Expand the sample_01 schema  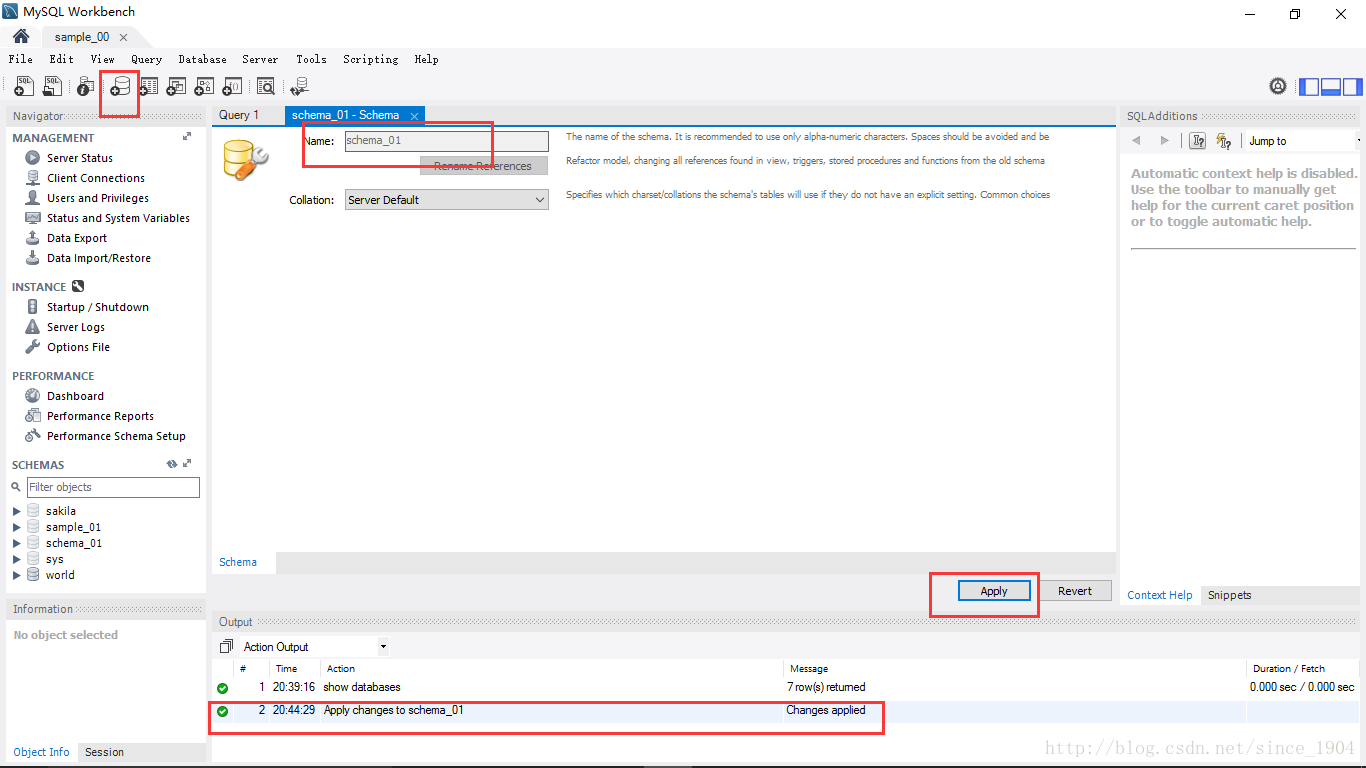point(17,527)
